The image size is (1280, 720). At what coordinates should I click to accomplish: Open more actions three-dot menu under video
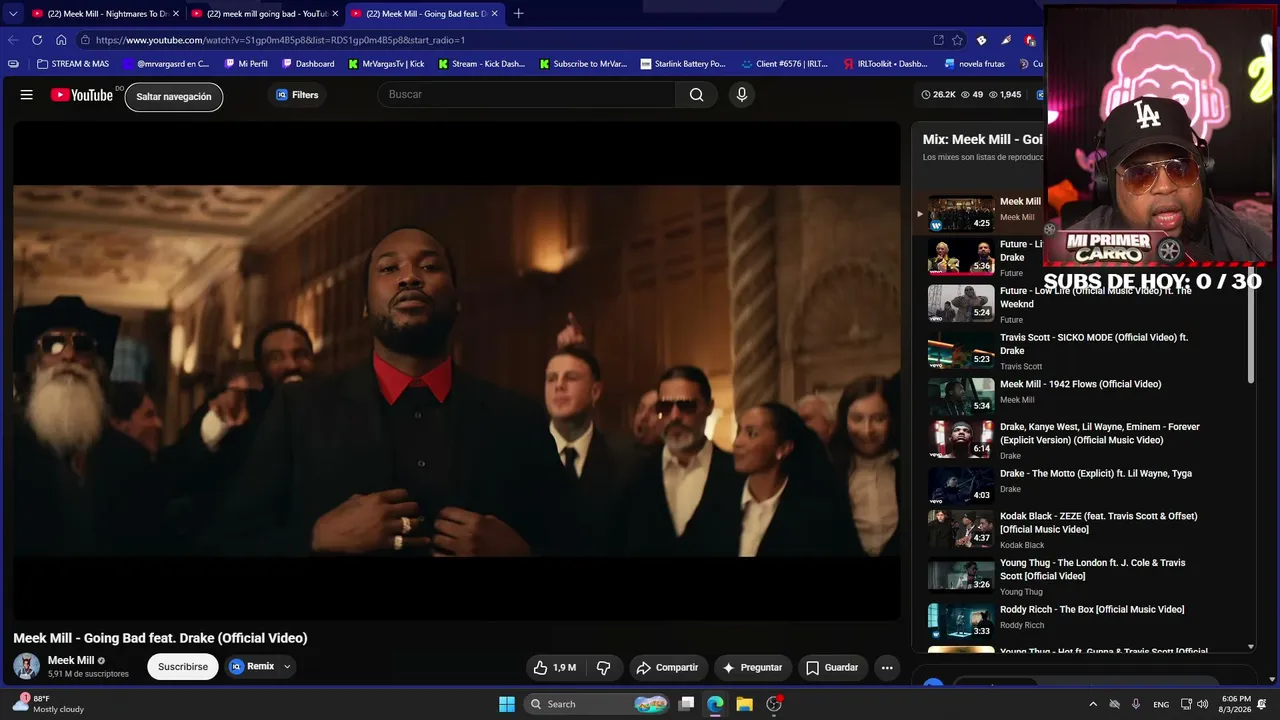pos(887,667)
